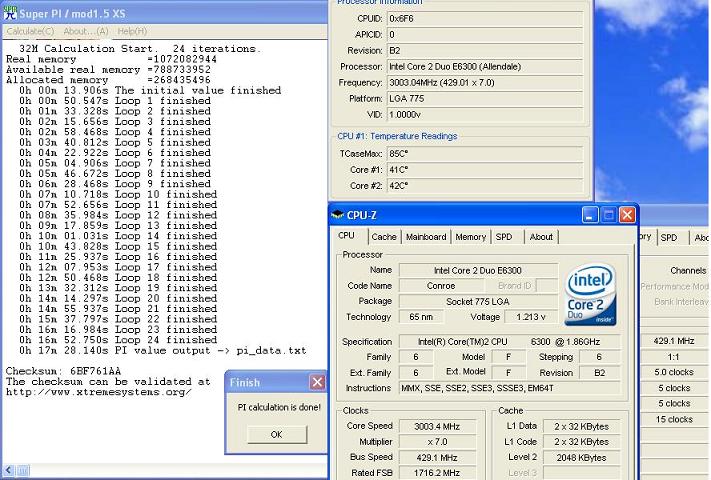Close the Finish dialog
Image resolution: width=711 pixels, height=480 pixels.
317,382
